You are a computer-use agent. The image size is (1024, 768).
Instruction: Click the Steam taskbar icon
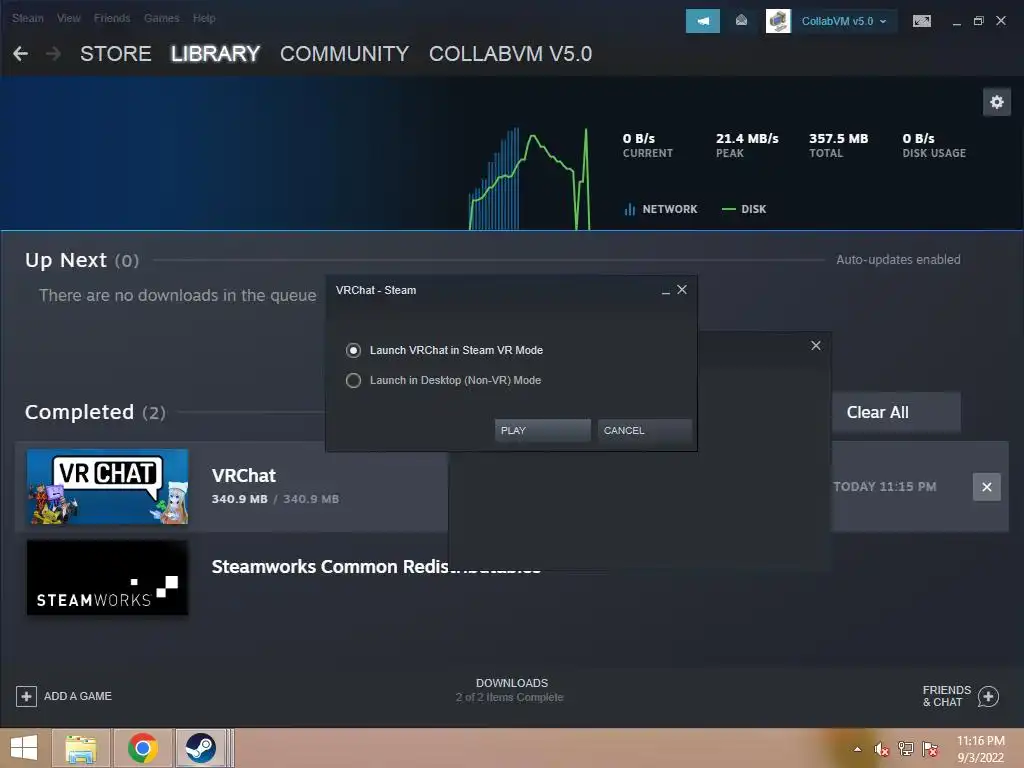[200, 748]
